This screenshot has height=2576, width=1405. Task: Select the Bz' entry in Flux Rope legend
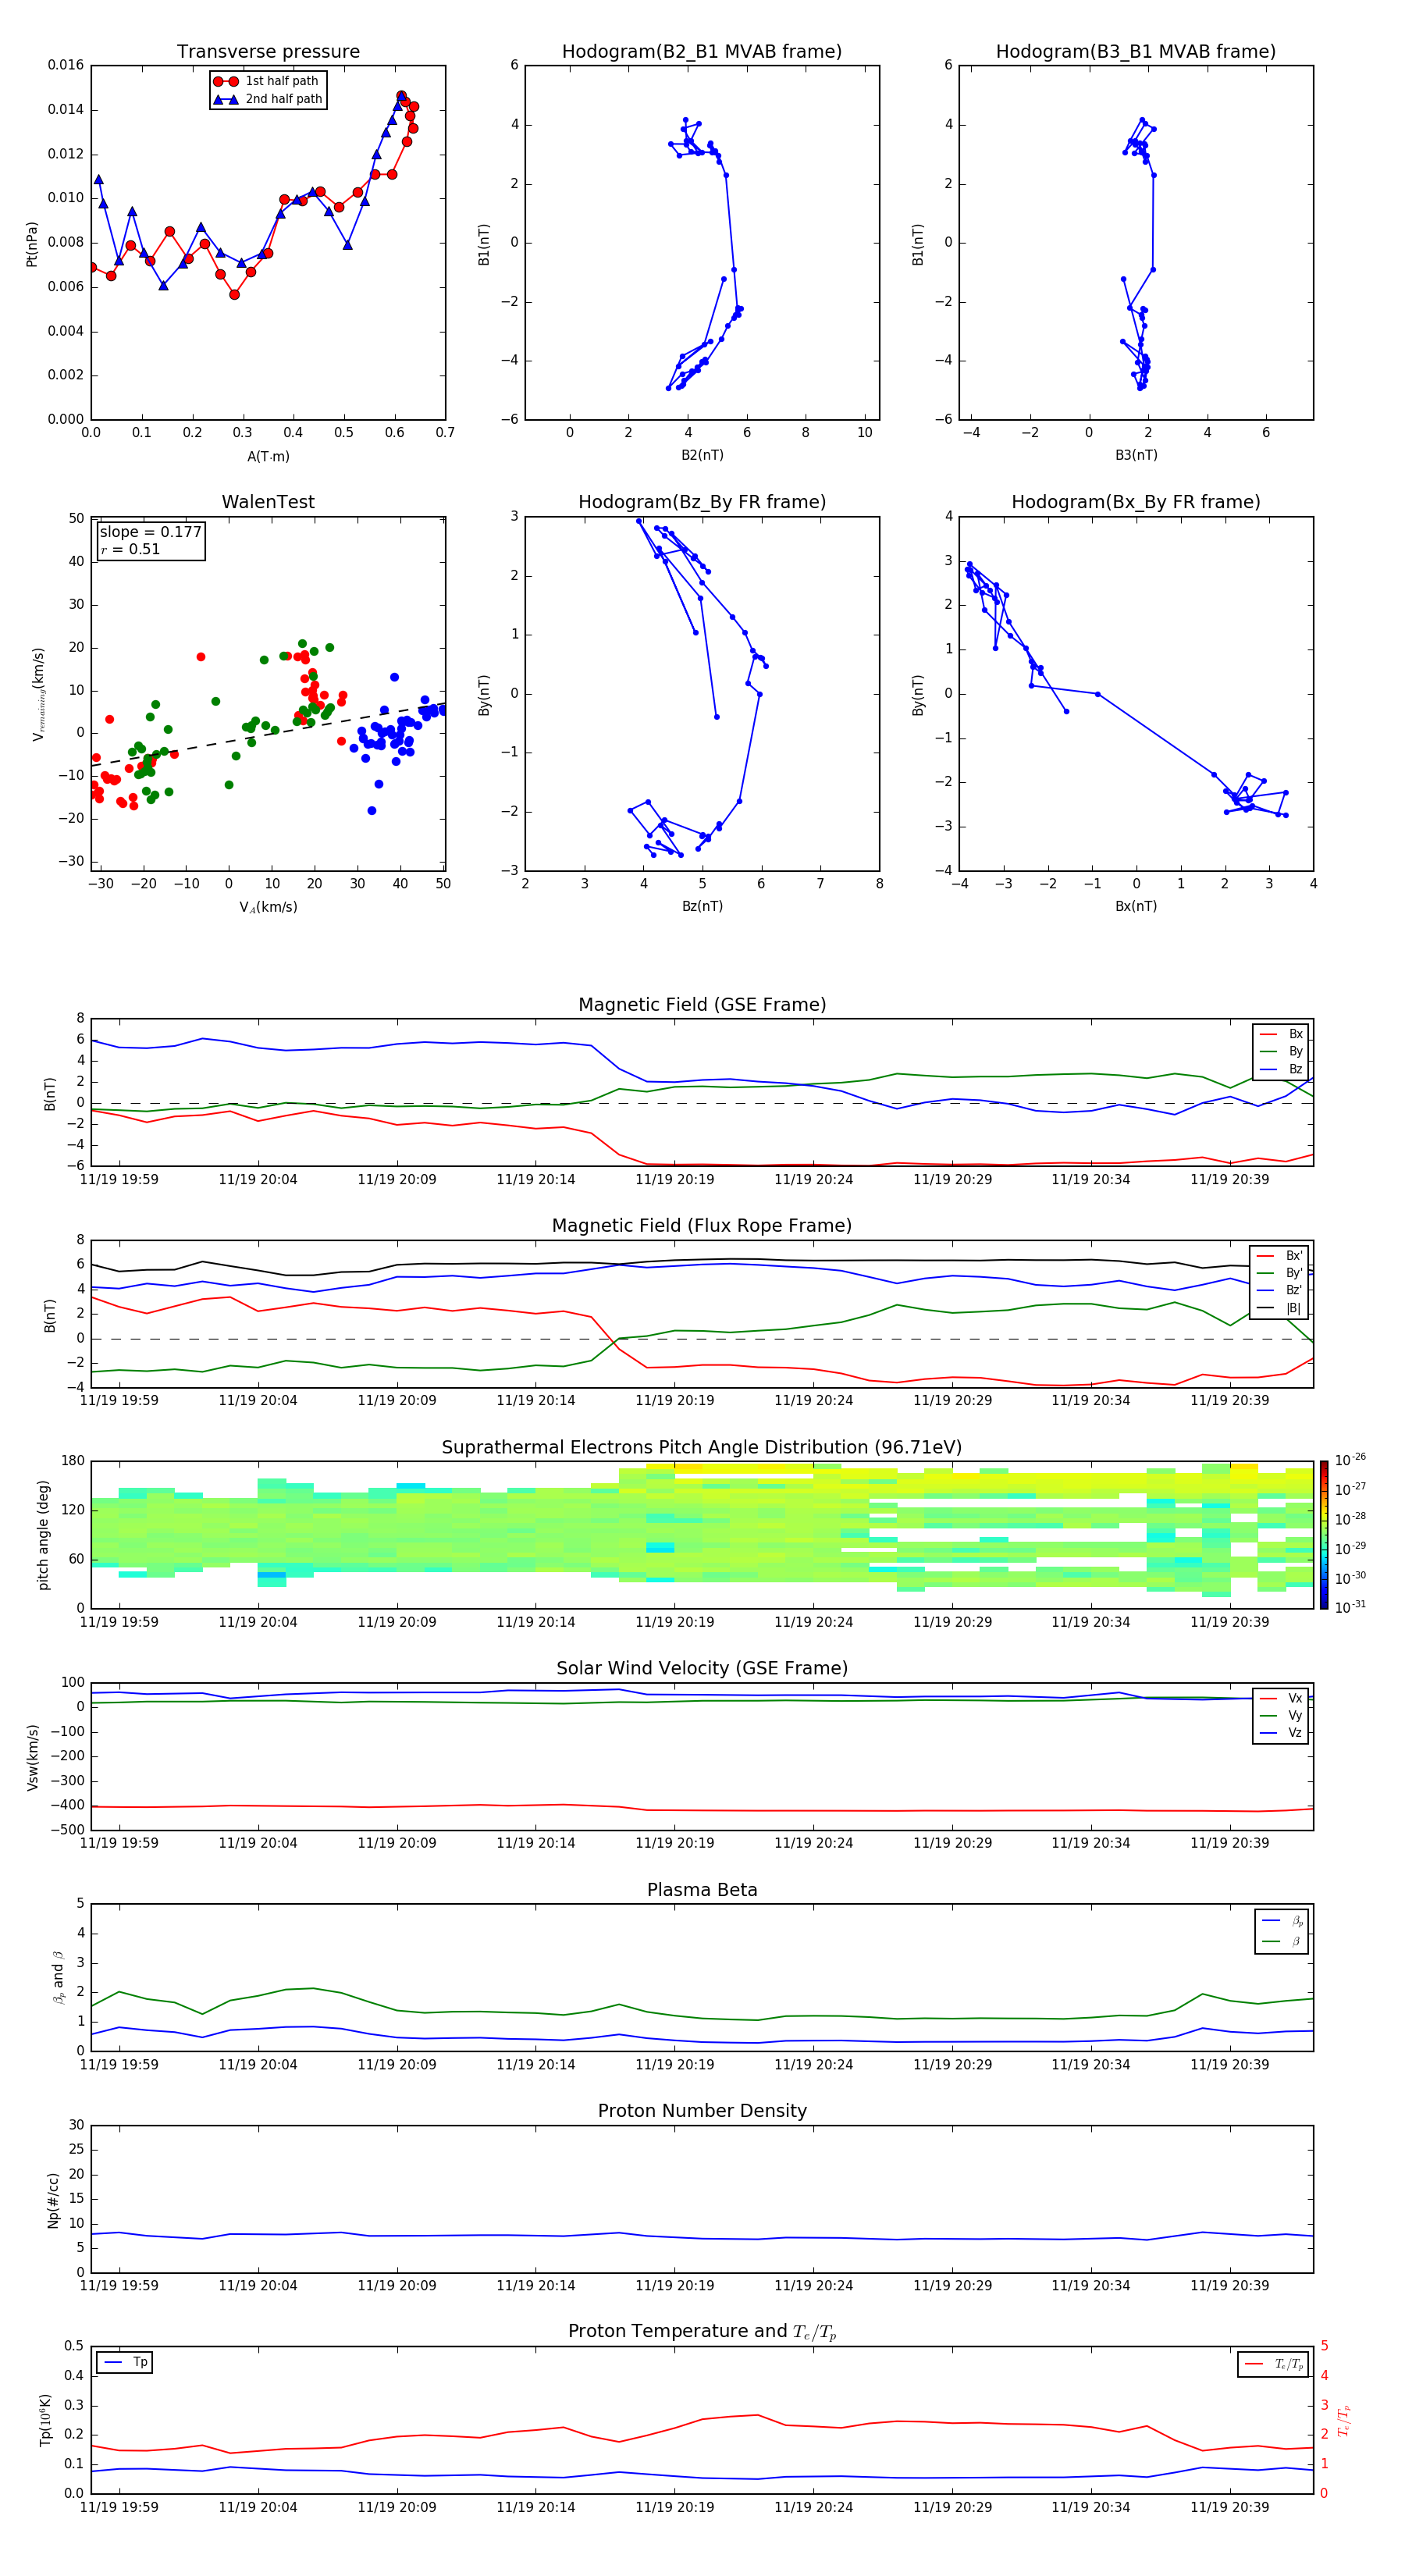coord(1279,1290)
